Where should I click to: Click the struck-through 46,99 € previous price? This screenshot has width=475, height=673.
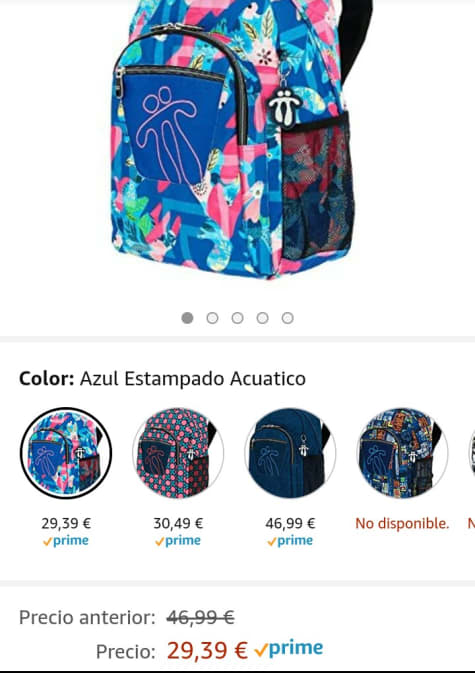click(x=200, y=618)
